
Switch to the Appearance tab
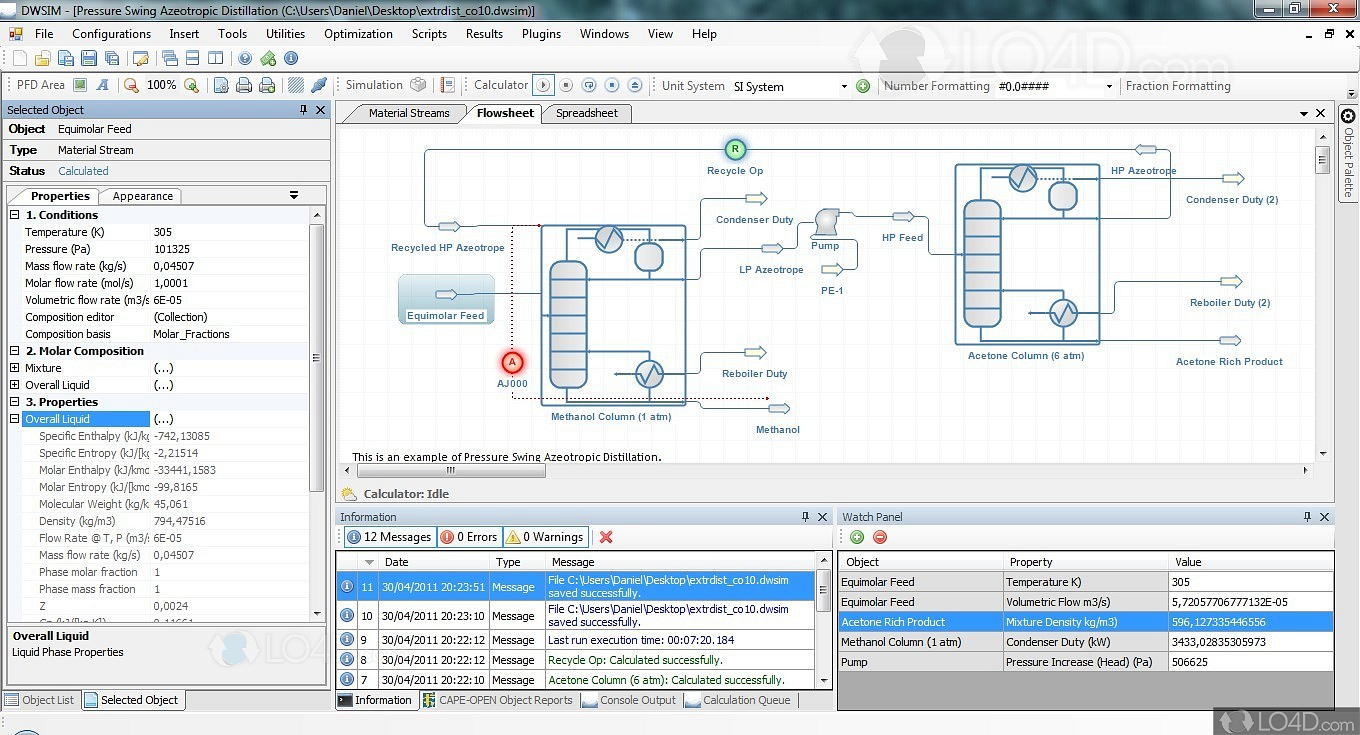[x=142, y=196]
